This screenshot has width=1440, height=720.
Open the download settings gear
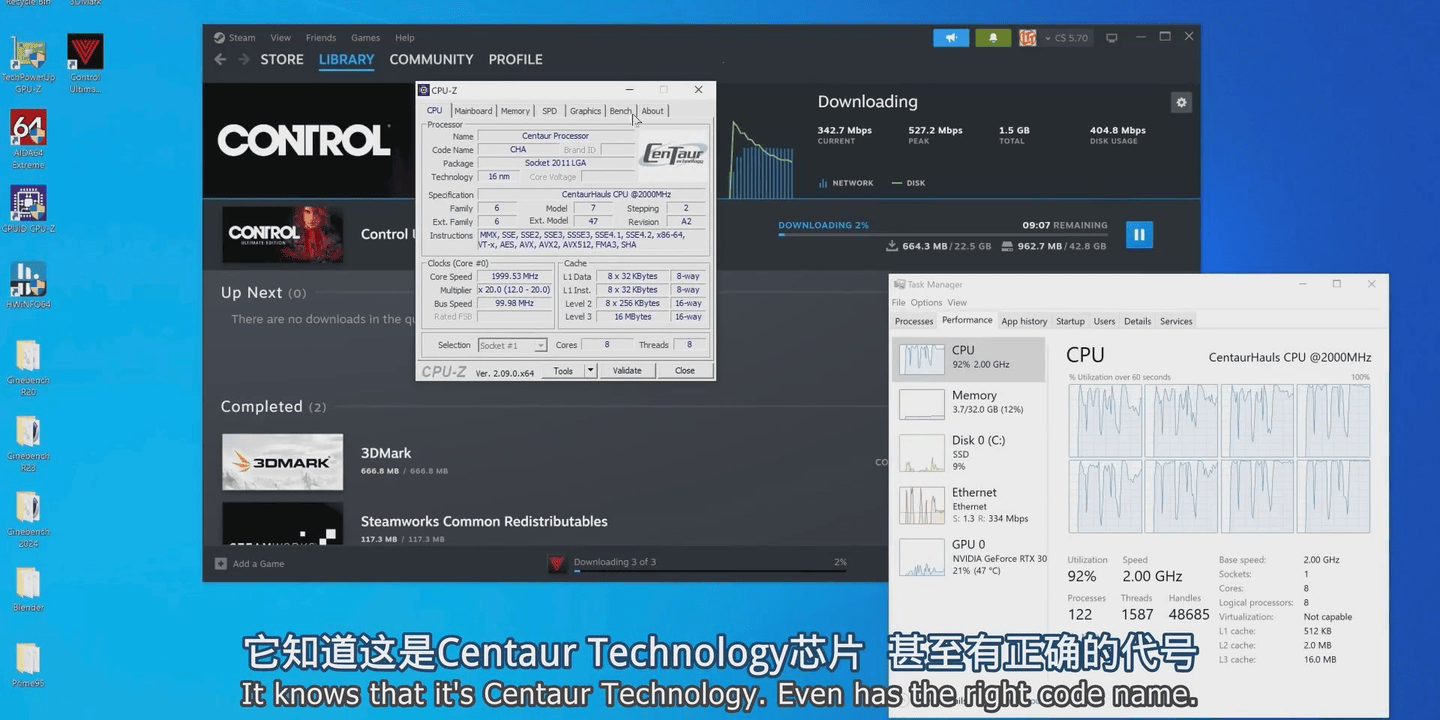(x=1181, y=103)
